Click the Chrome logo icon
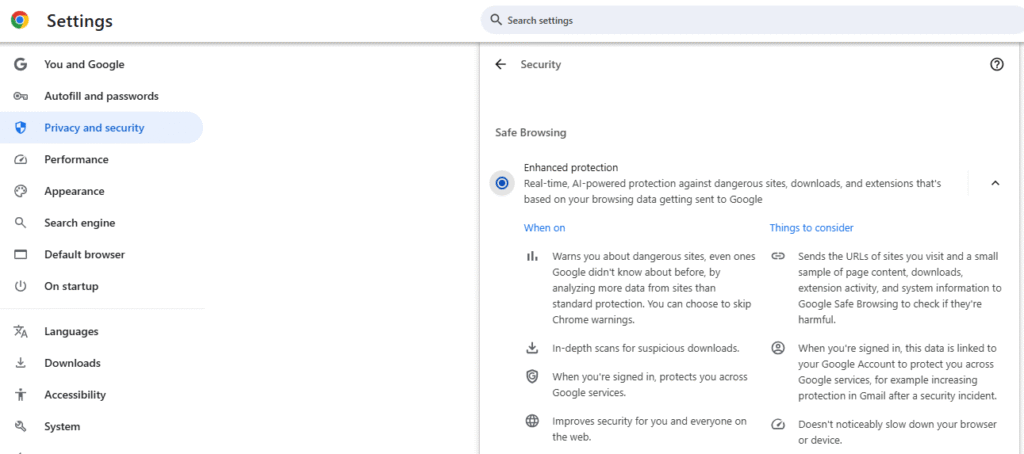1024x454 pixels. [x=20, y=20]
